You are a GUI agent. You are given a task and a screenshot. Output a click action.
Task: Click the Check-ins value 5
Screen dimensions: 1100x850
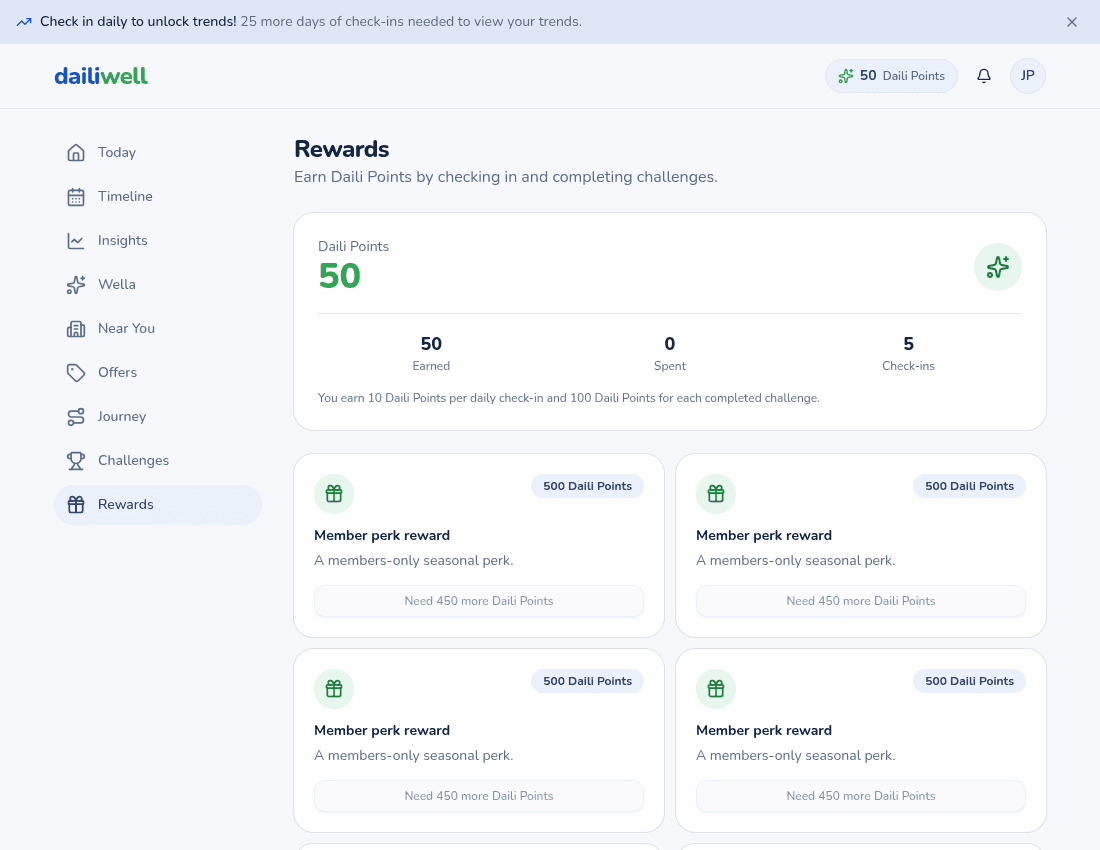click(x=908, y=344)
